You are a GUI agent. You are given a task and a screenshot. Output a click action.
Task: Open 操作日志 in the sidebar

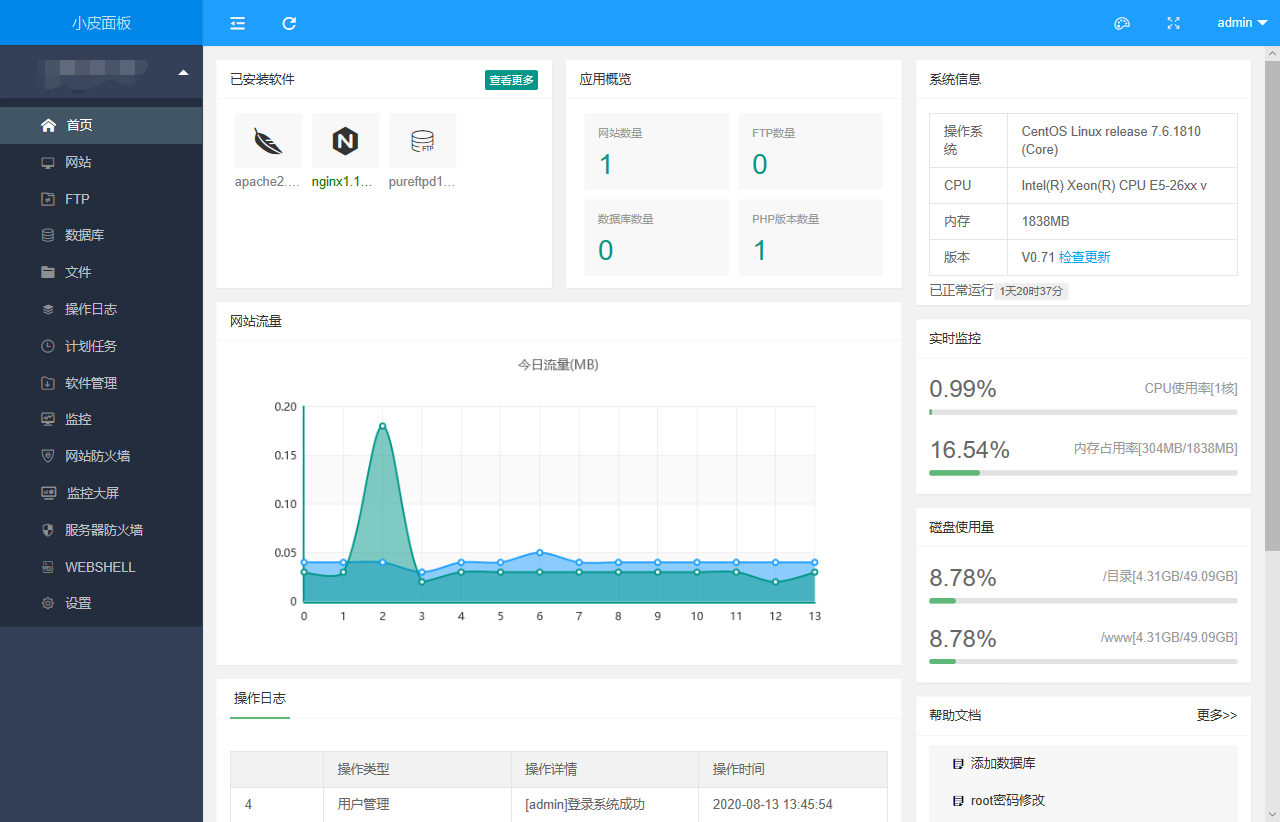click(x=101, y=309)
